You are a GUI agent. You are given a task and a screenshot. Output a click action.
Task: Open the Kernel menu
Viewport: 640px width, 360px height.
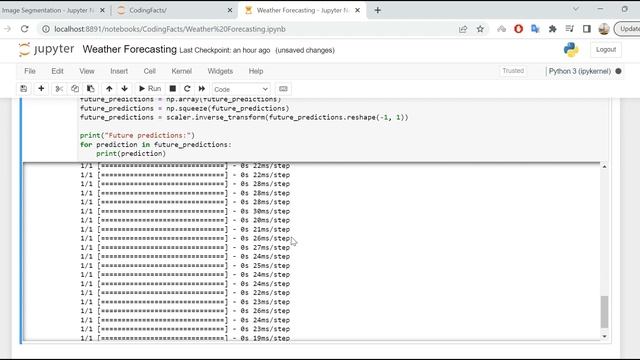click(x=182, y=71)
